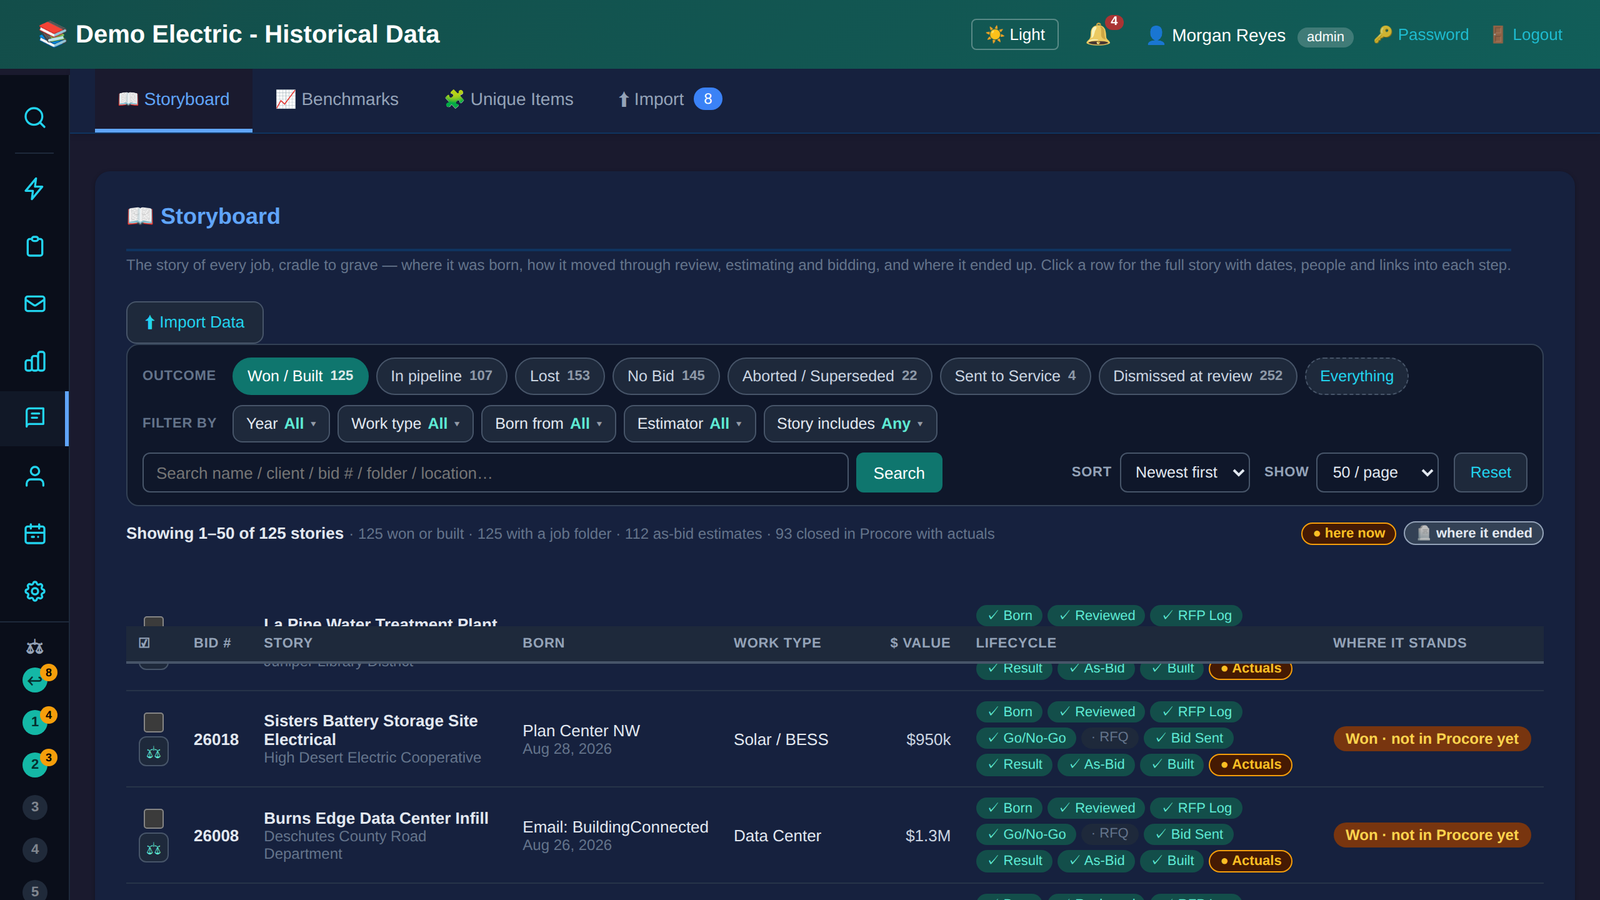Select the Won / Built outcome filter
Image resolution: width=1600 pixels, height=900 pixels.
point(300,376)
